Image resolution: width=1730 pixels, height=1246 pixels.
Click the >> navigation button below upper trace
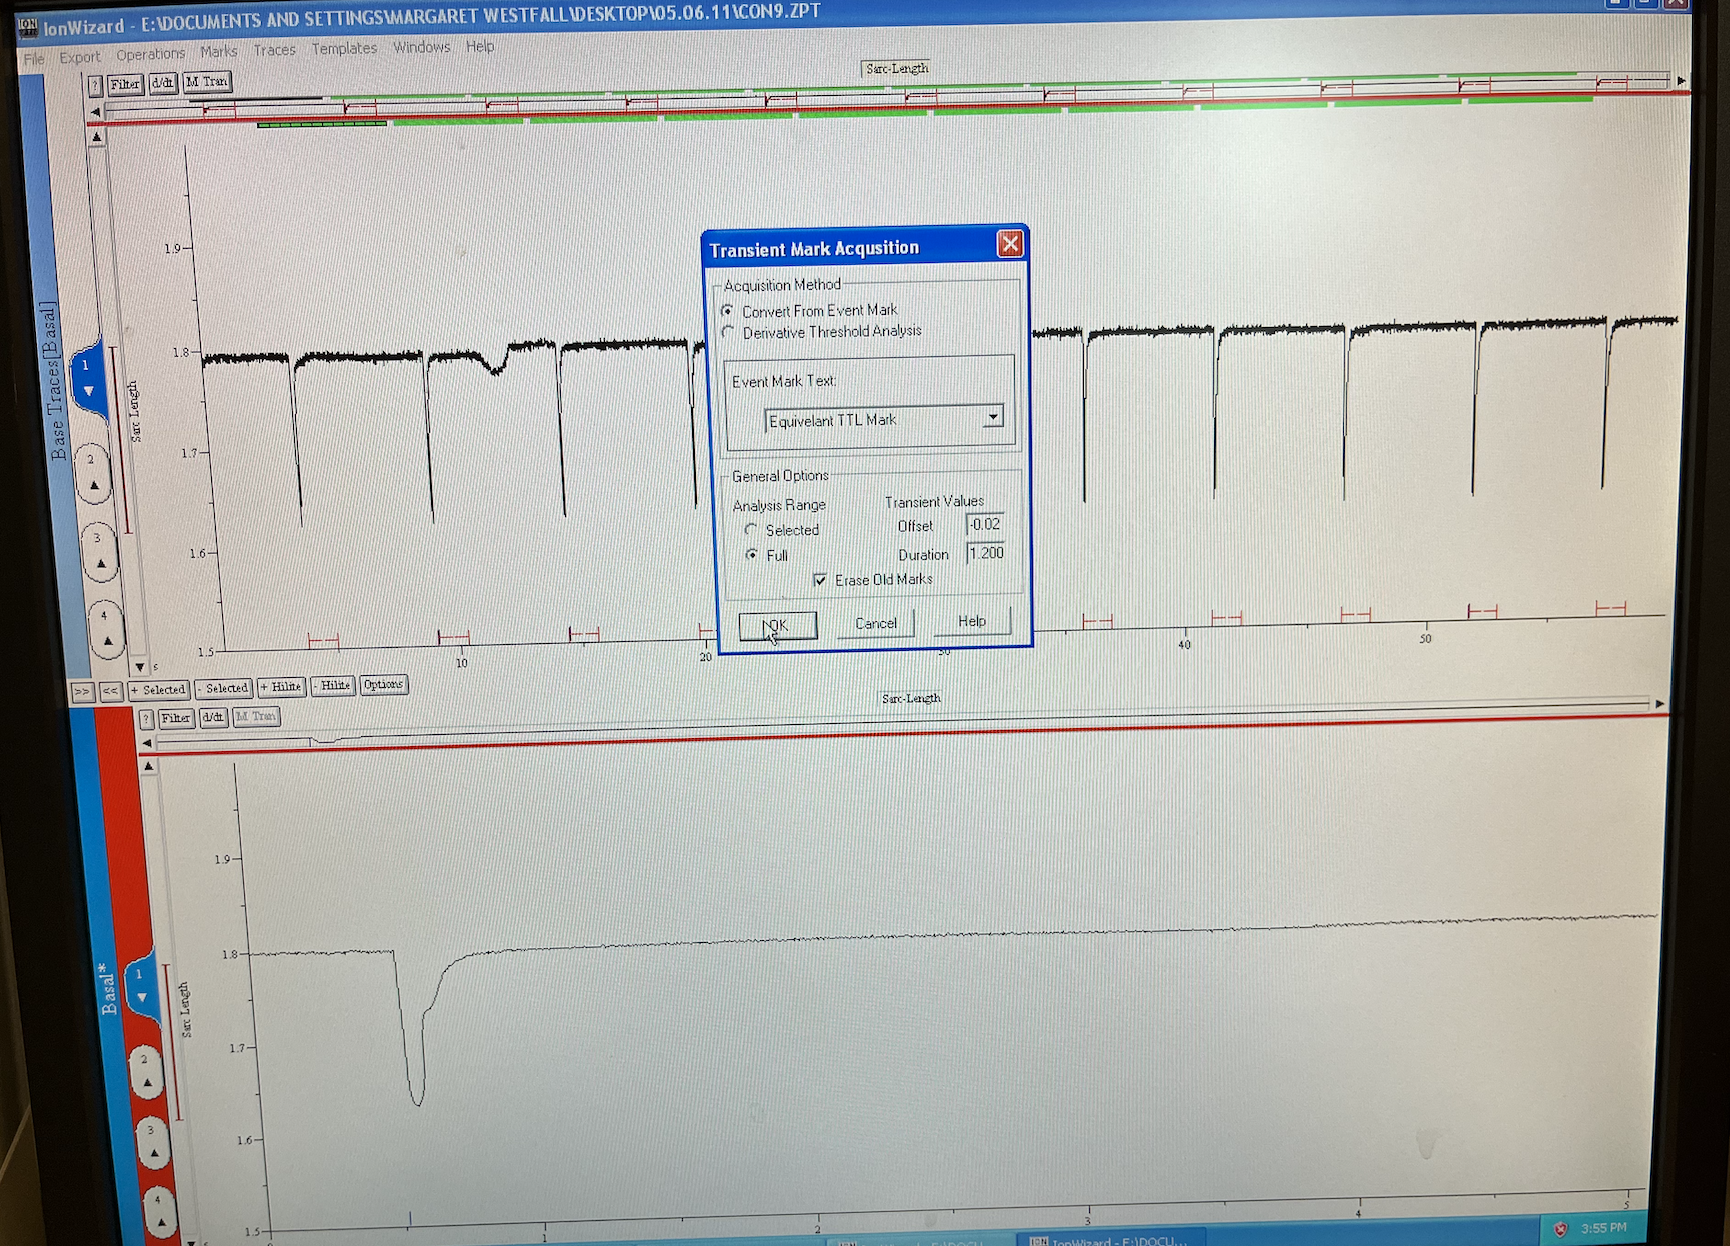coord(82,691)
